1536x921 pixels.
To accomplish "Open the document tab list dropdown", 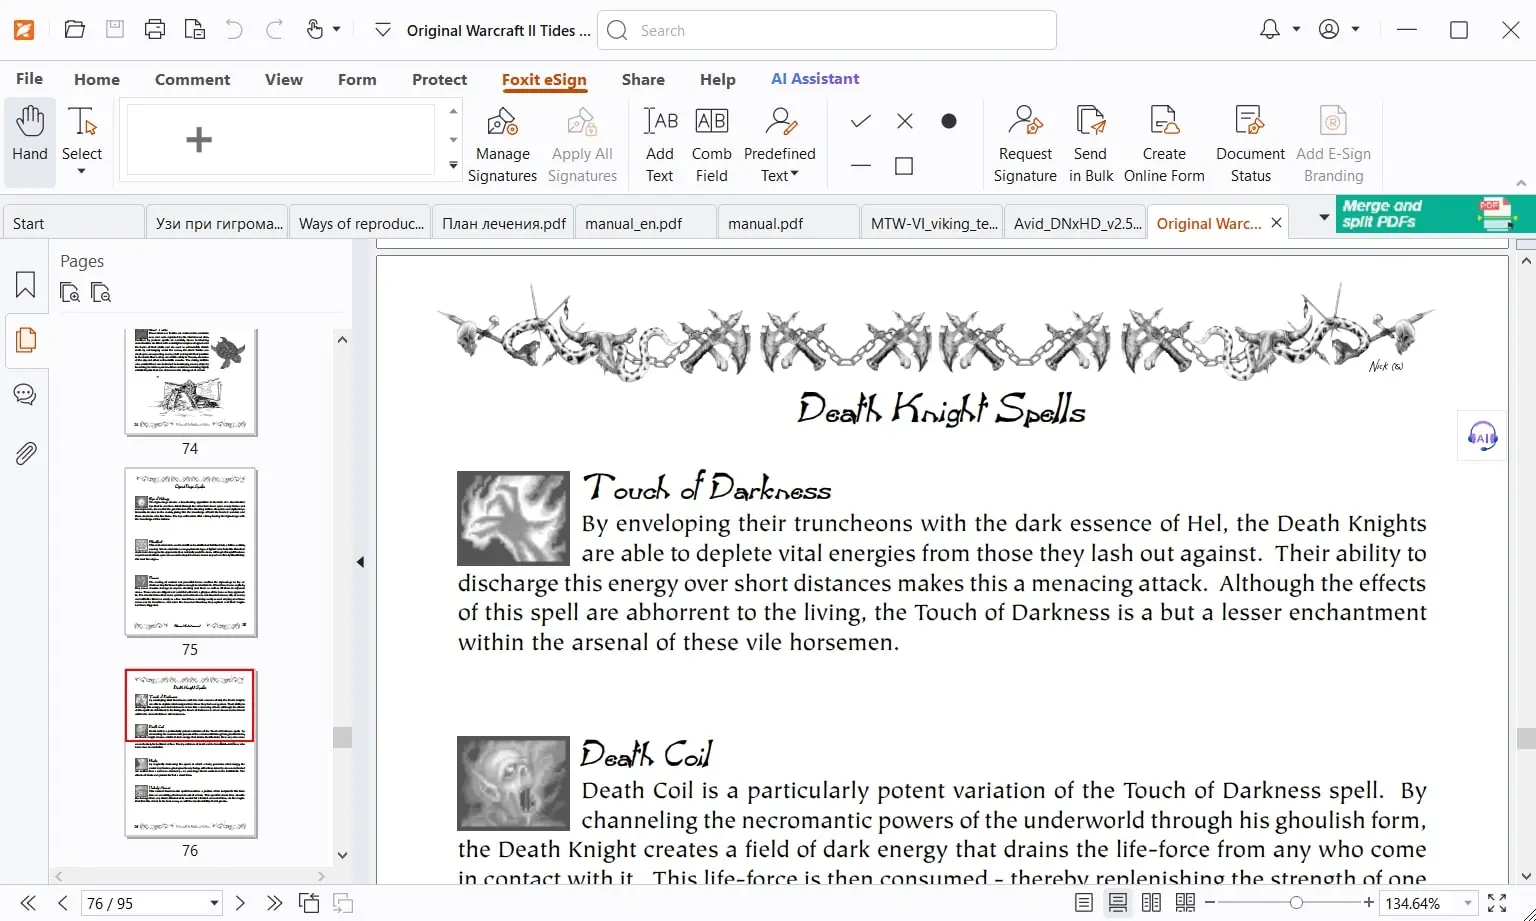I will click(1324, 218).
